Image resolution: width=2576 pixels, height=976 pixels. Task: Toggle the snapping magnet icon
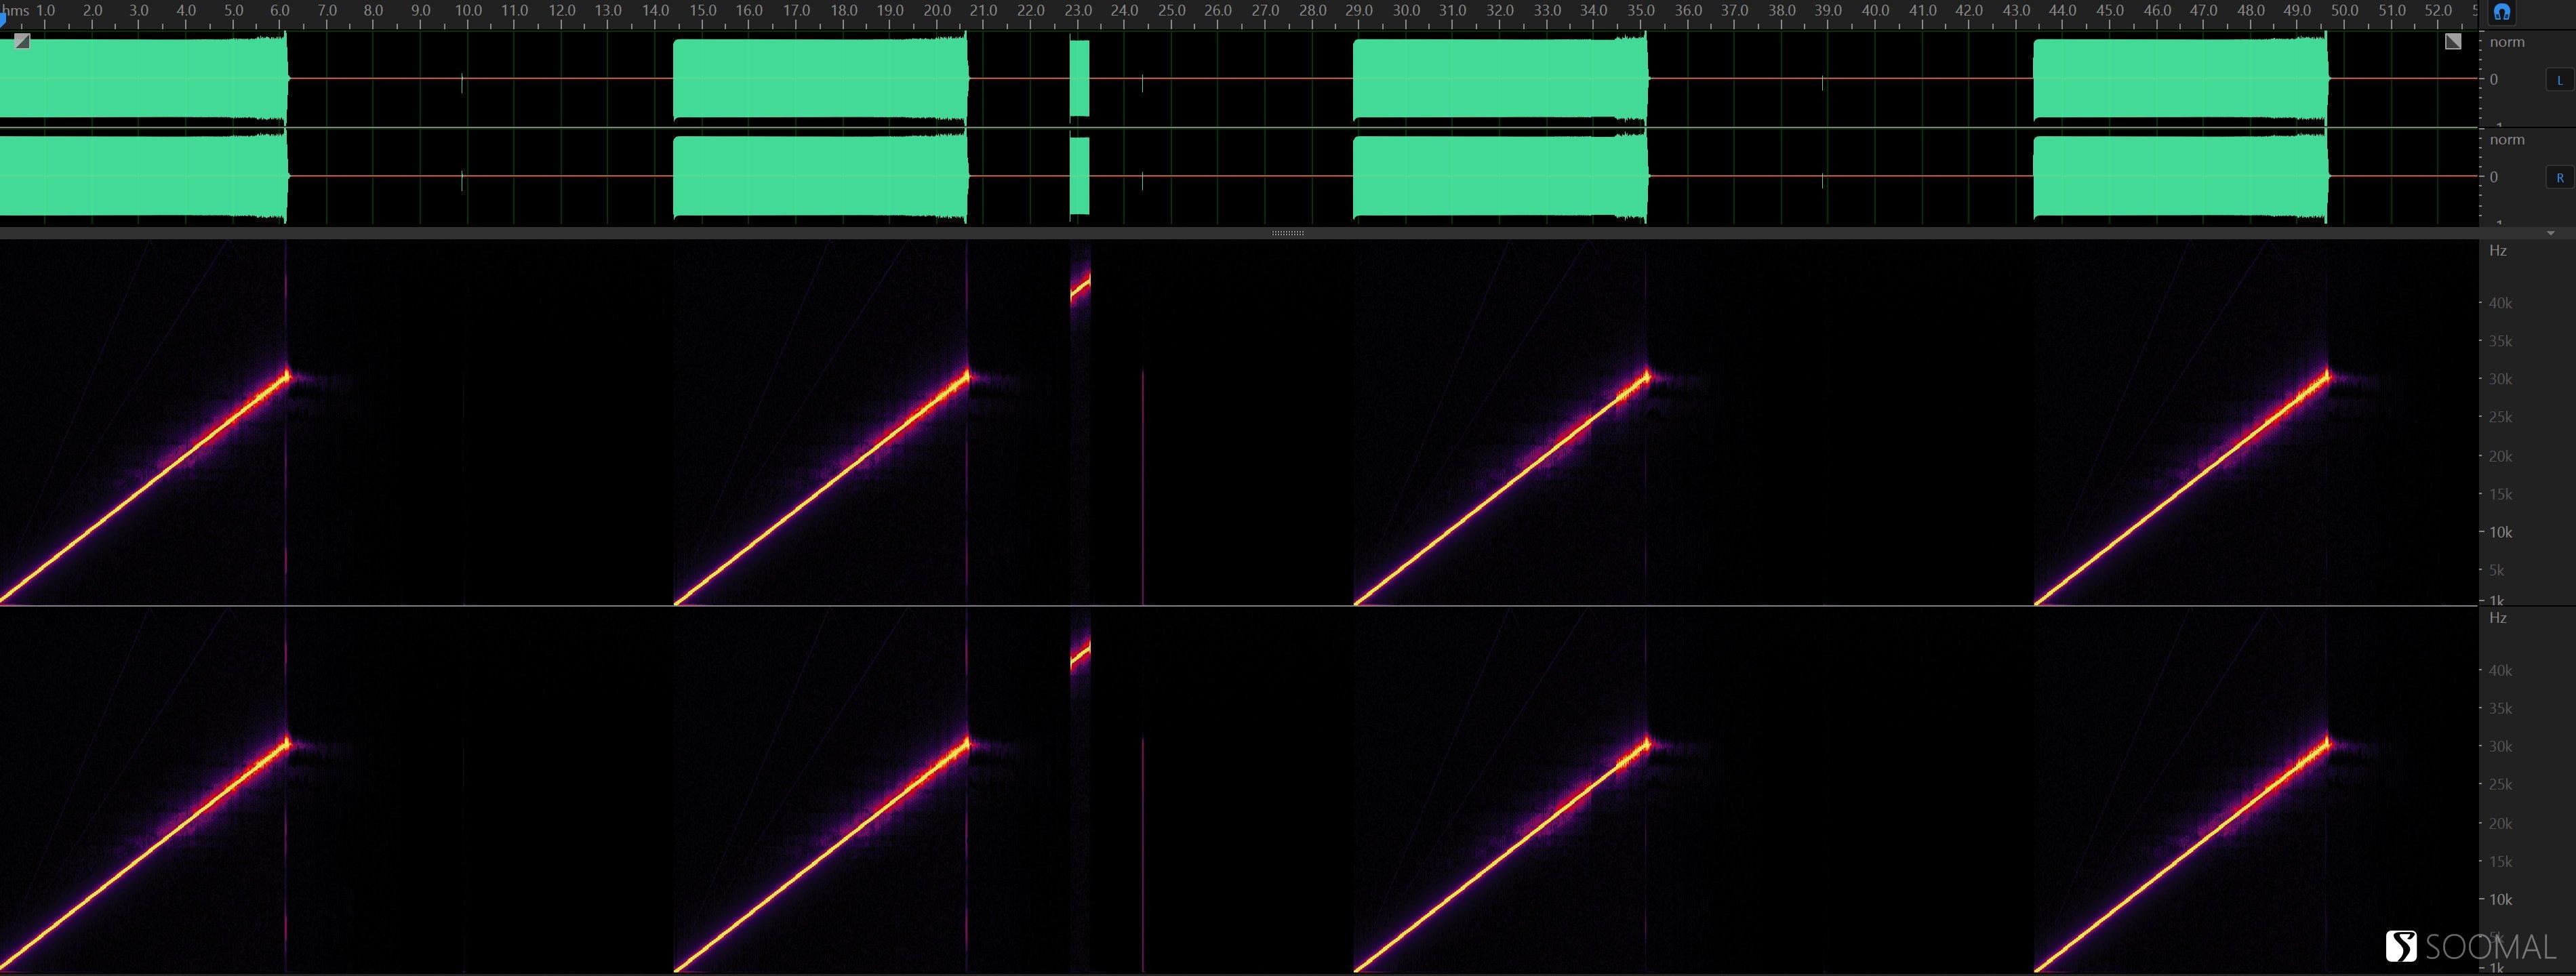tap(2501, 12)
